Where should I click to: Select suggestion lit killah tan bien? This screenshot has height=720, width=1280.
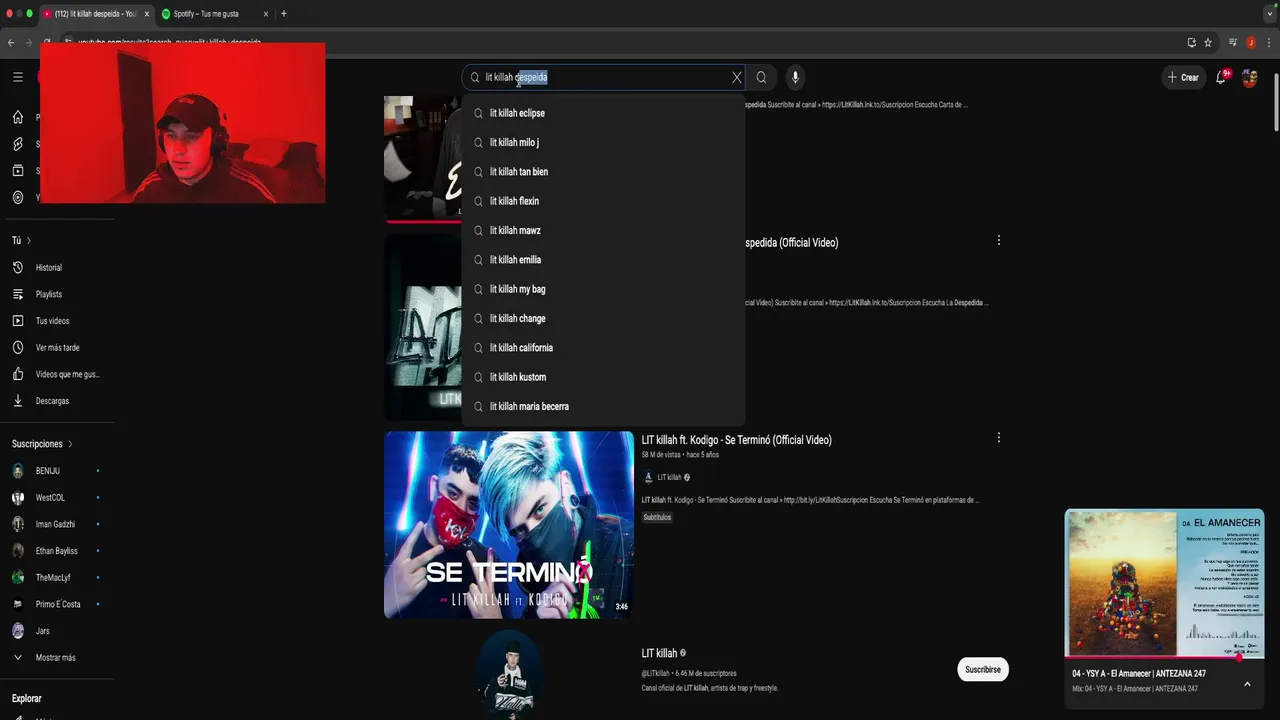(x=603, y=172)
